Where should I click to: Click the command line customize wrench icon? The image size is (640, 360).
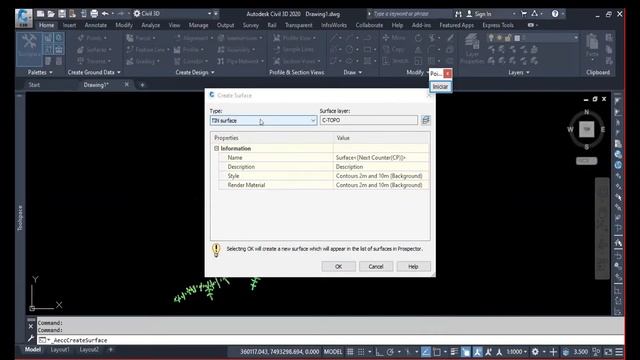click(31, 338)
